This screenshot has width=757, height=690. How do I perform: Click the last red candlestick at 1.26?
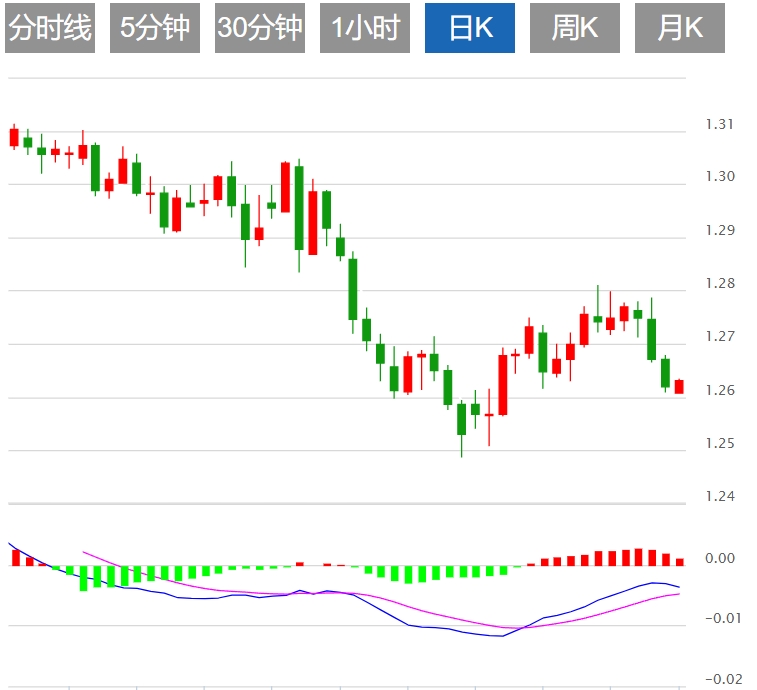[679, 387]
